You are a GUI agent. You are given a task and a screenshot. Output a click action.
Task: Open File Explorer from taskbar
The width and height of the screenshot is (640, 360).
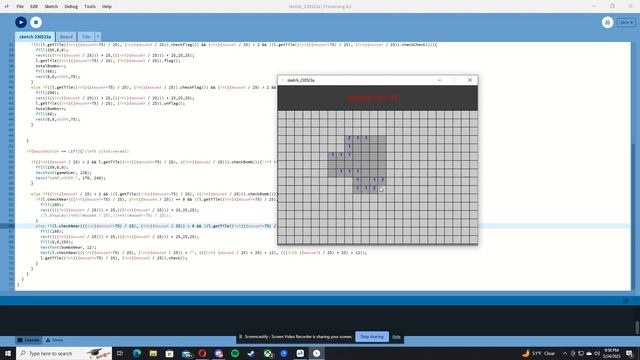coord(153,353)
